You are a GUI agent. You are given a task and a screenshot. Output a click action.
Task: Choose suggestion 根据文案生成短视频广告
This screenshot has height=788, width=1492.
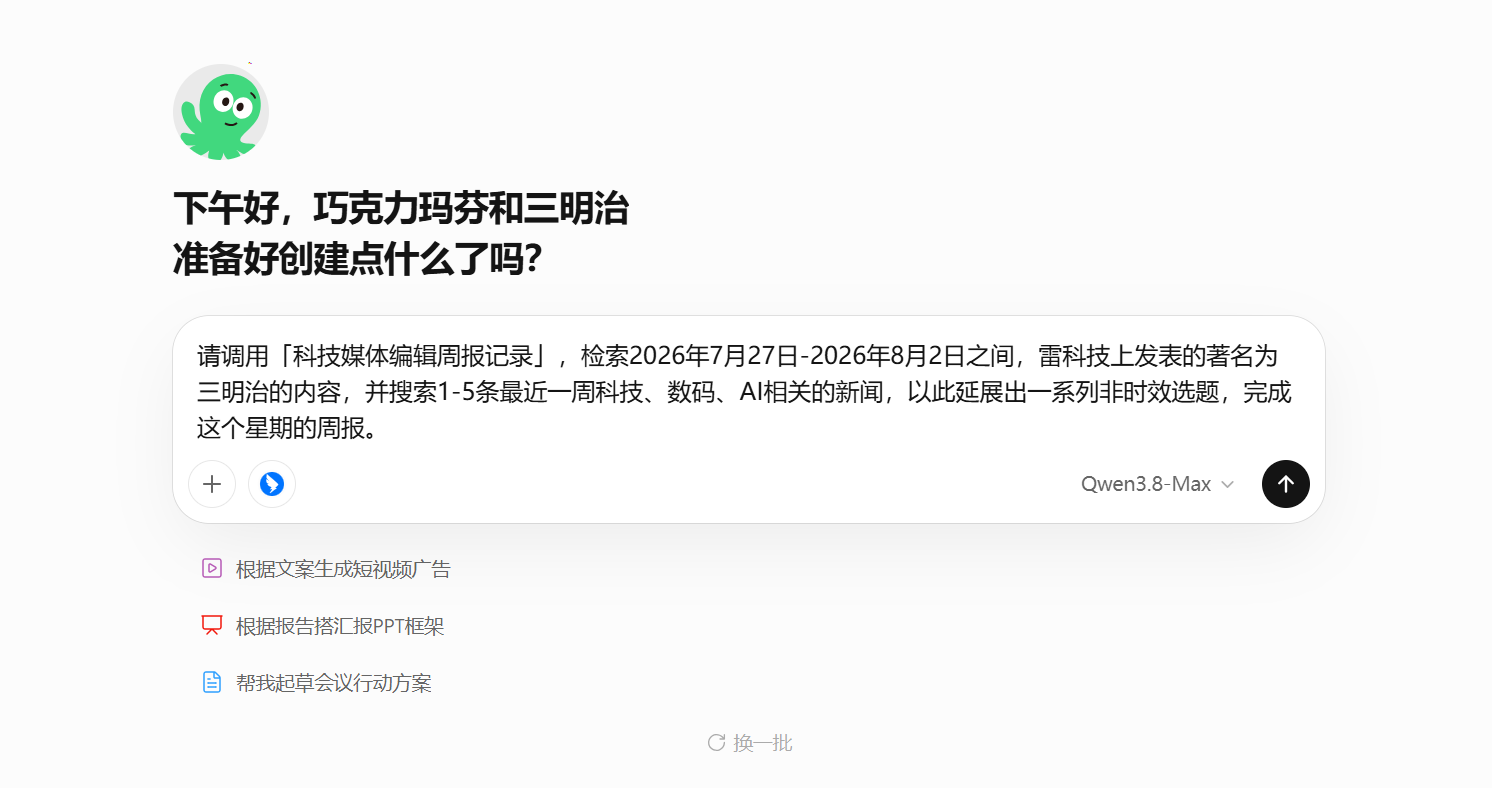click(x=343, y=569)
